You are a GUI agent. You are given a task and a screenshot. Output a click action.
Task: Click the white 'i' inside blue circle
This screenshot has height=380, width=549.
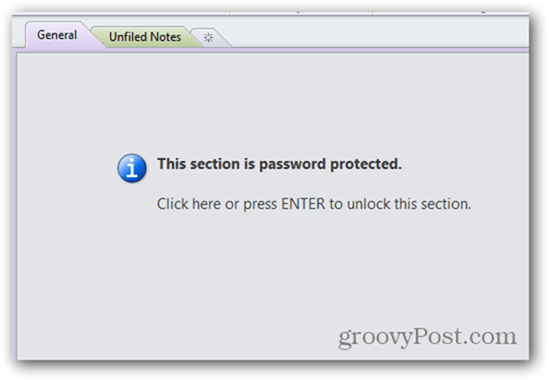click(132, 168)
